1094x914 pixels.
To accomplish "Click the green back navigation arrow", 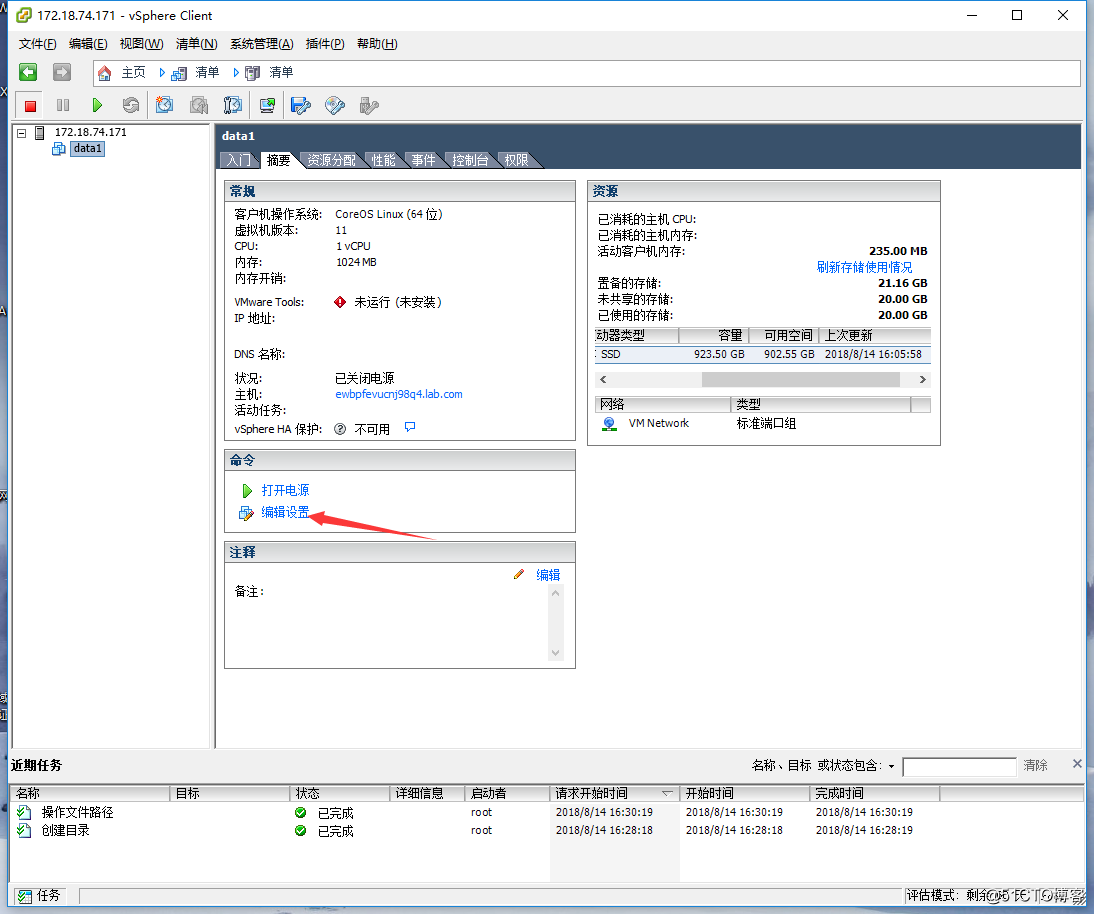I will [28, 72].
